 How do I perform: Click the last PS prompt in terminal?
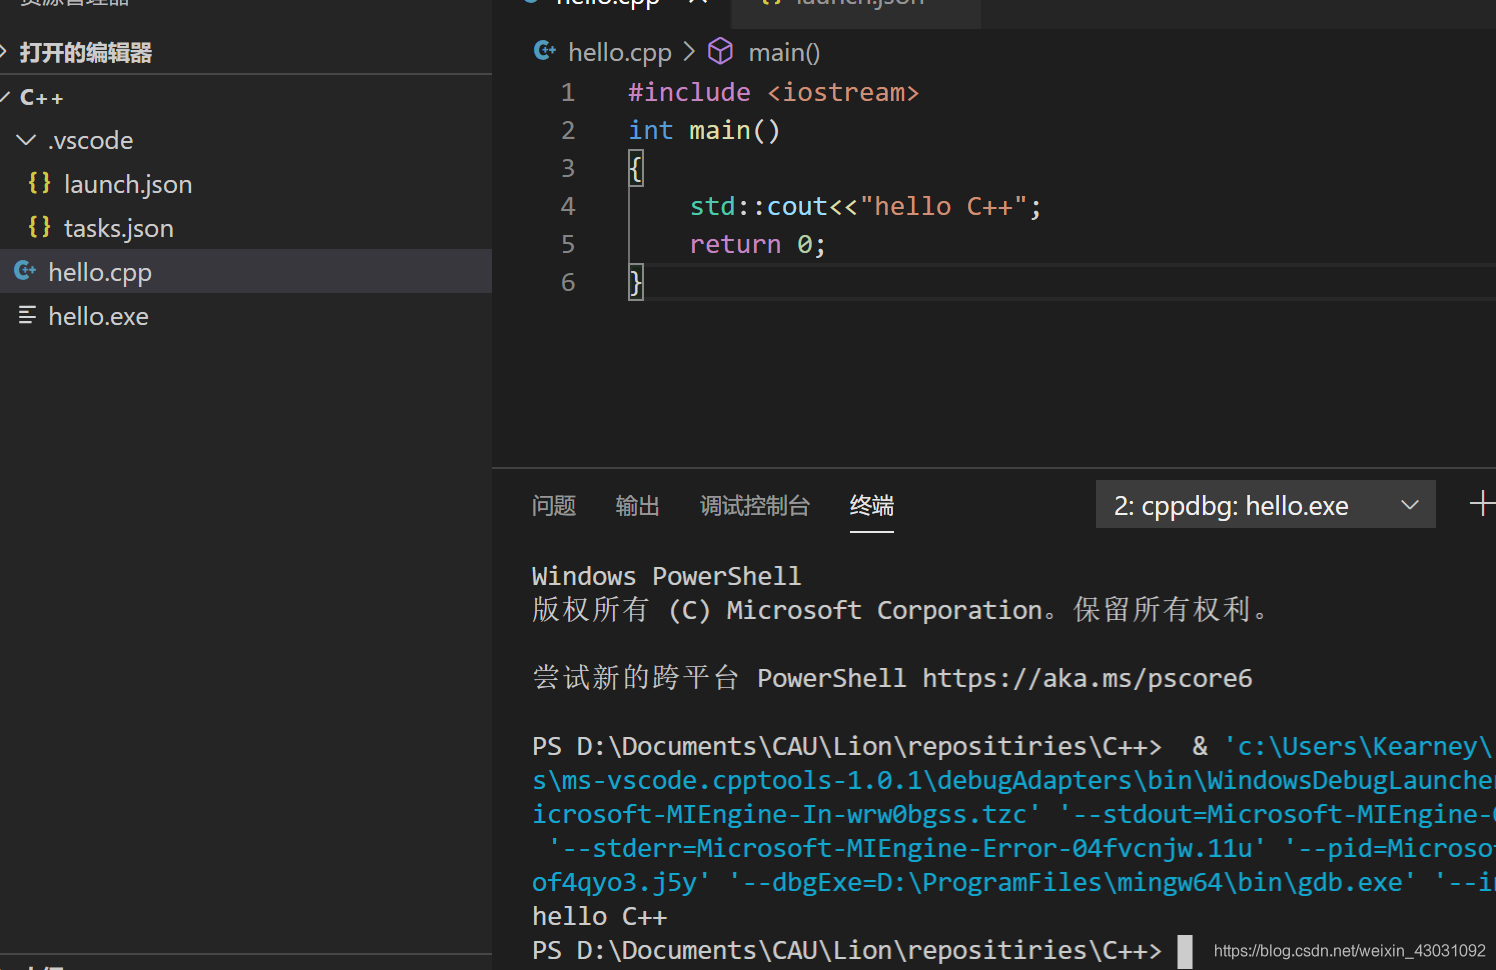point(847,950)
